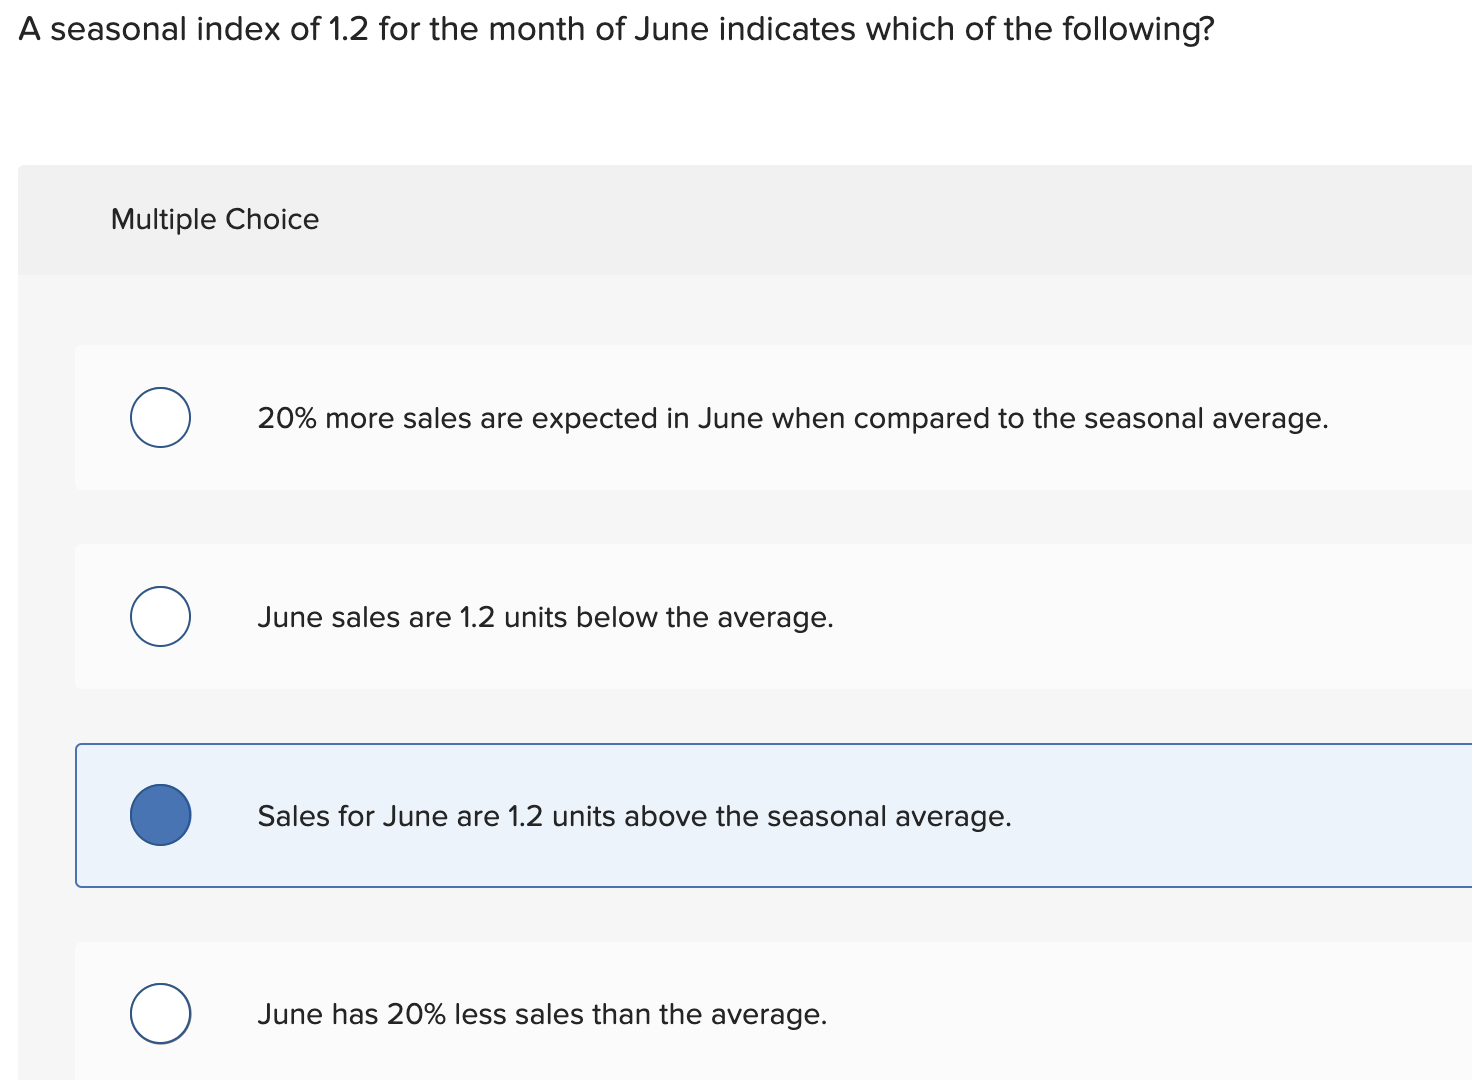Select the radio button for 20% more sales
The image size is (1472, 1080).
point(160,417)
